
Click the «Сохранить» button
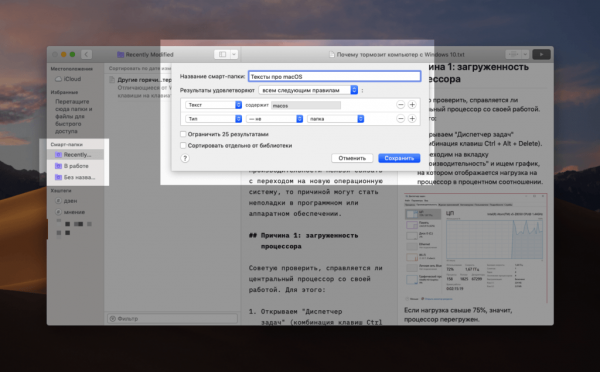[x=399, y=158]
